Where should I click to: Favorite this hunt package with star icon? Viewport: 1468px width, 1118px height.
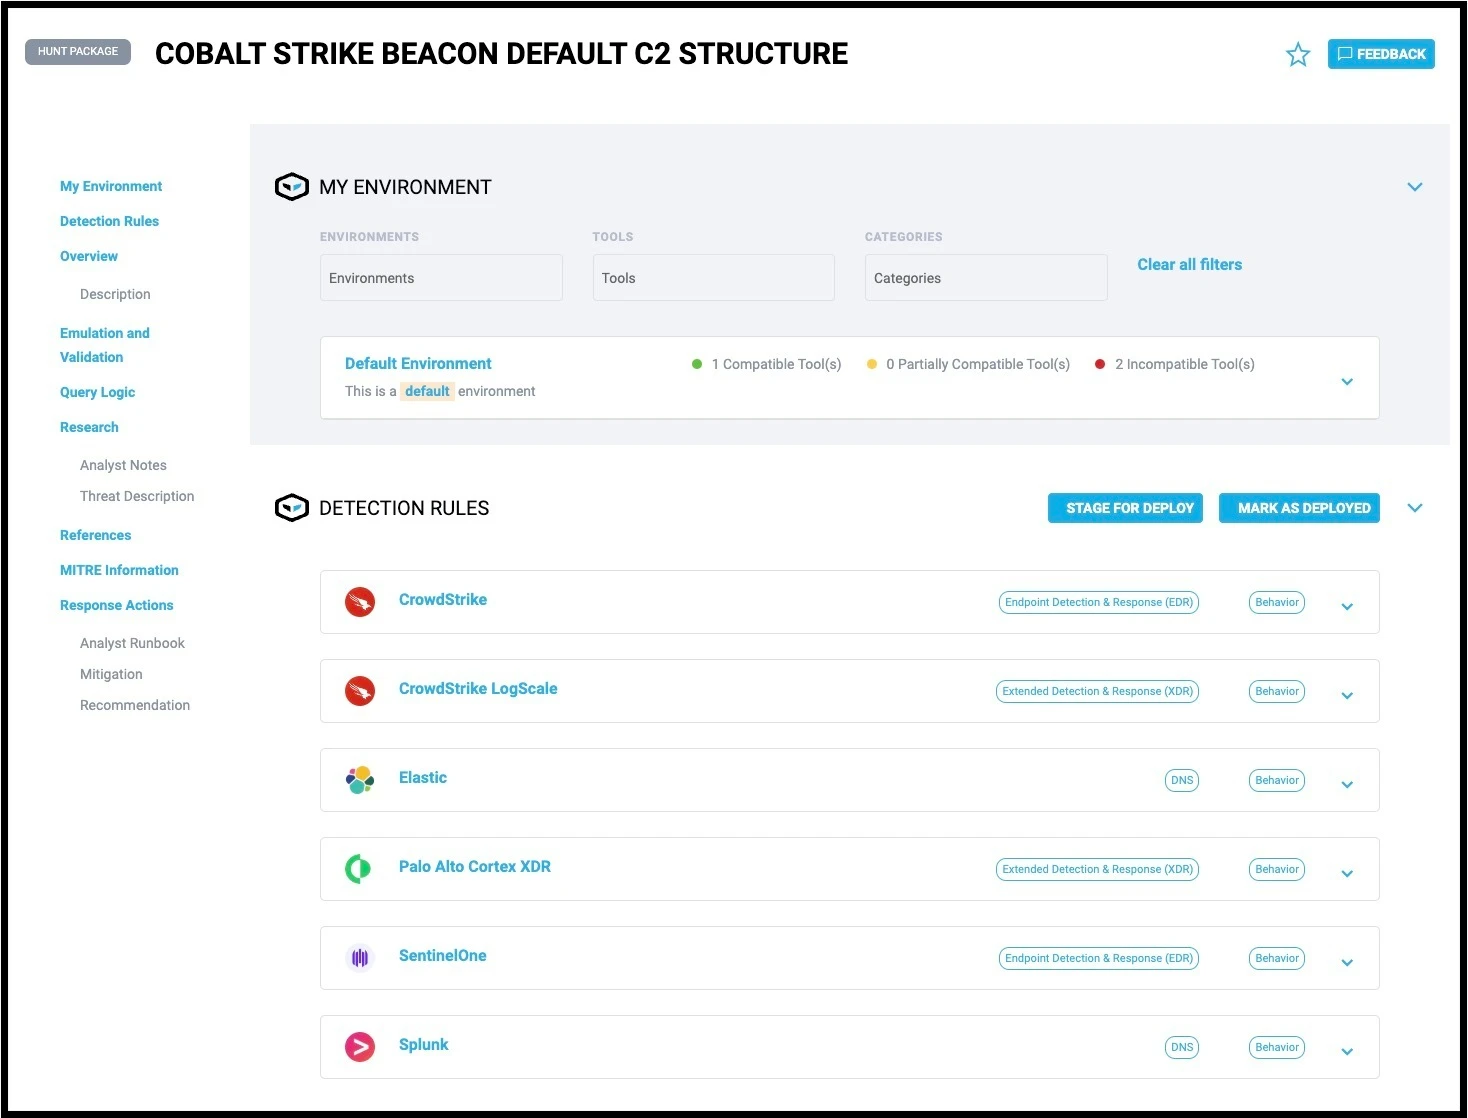(x=1298, y=54)
